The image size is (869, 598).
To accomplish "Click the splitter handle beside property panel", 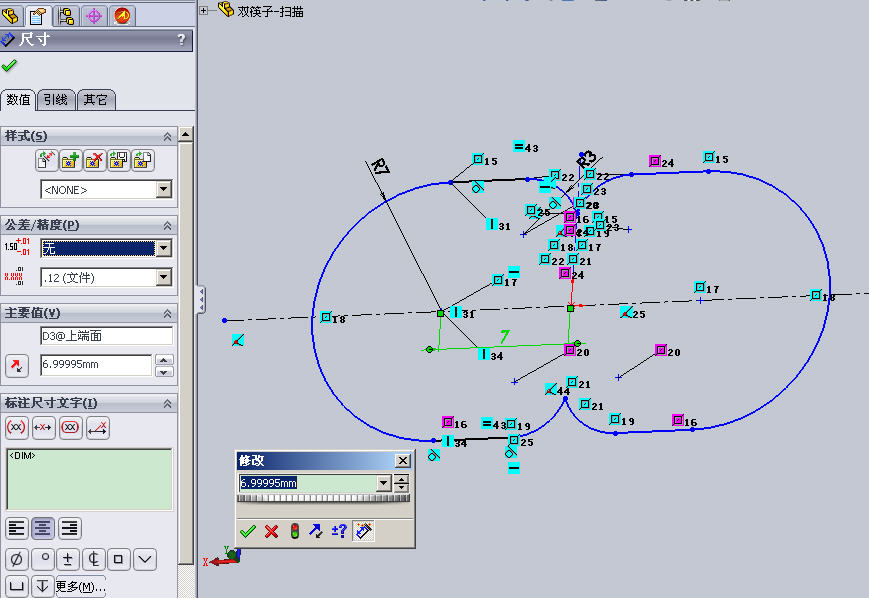I will click(x=202, y=300).
